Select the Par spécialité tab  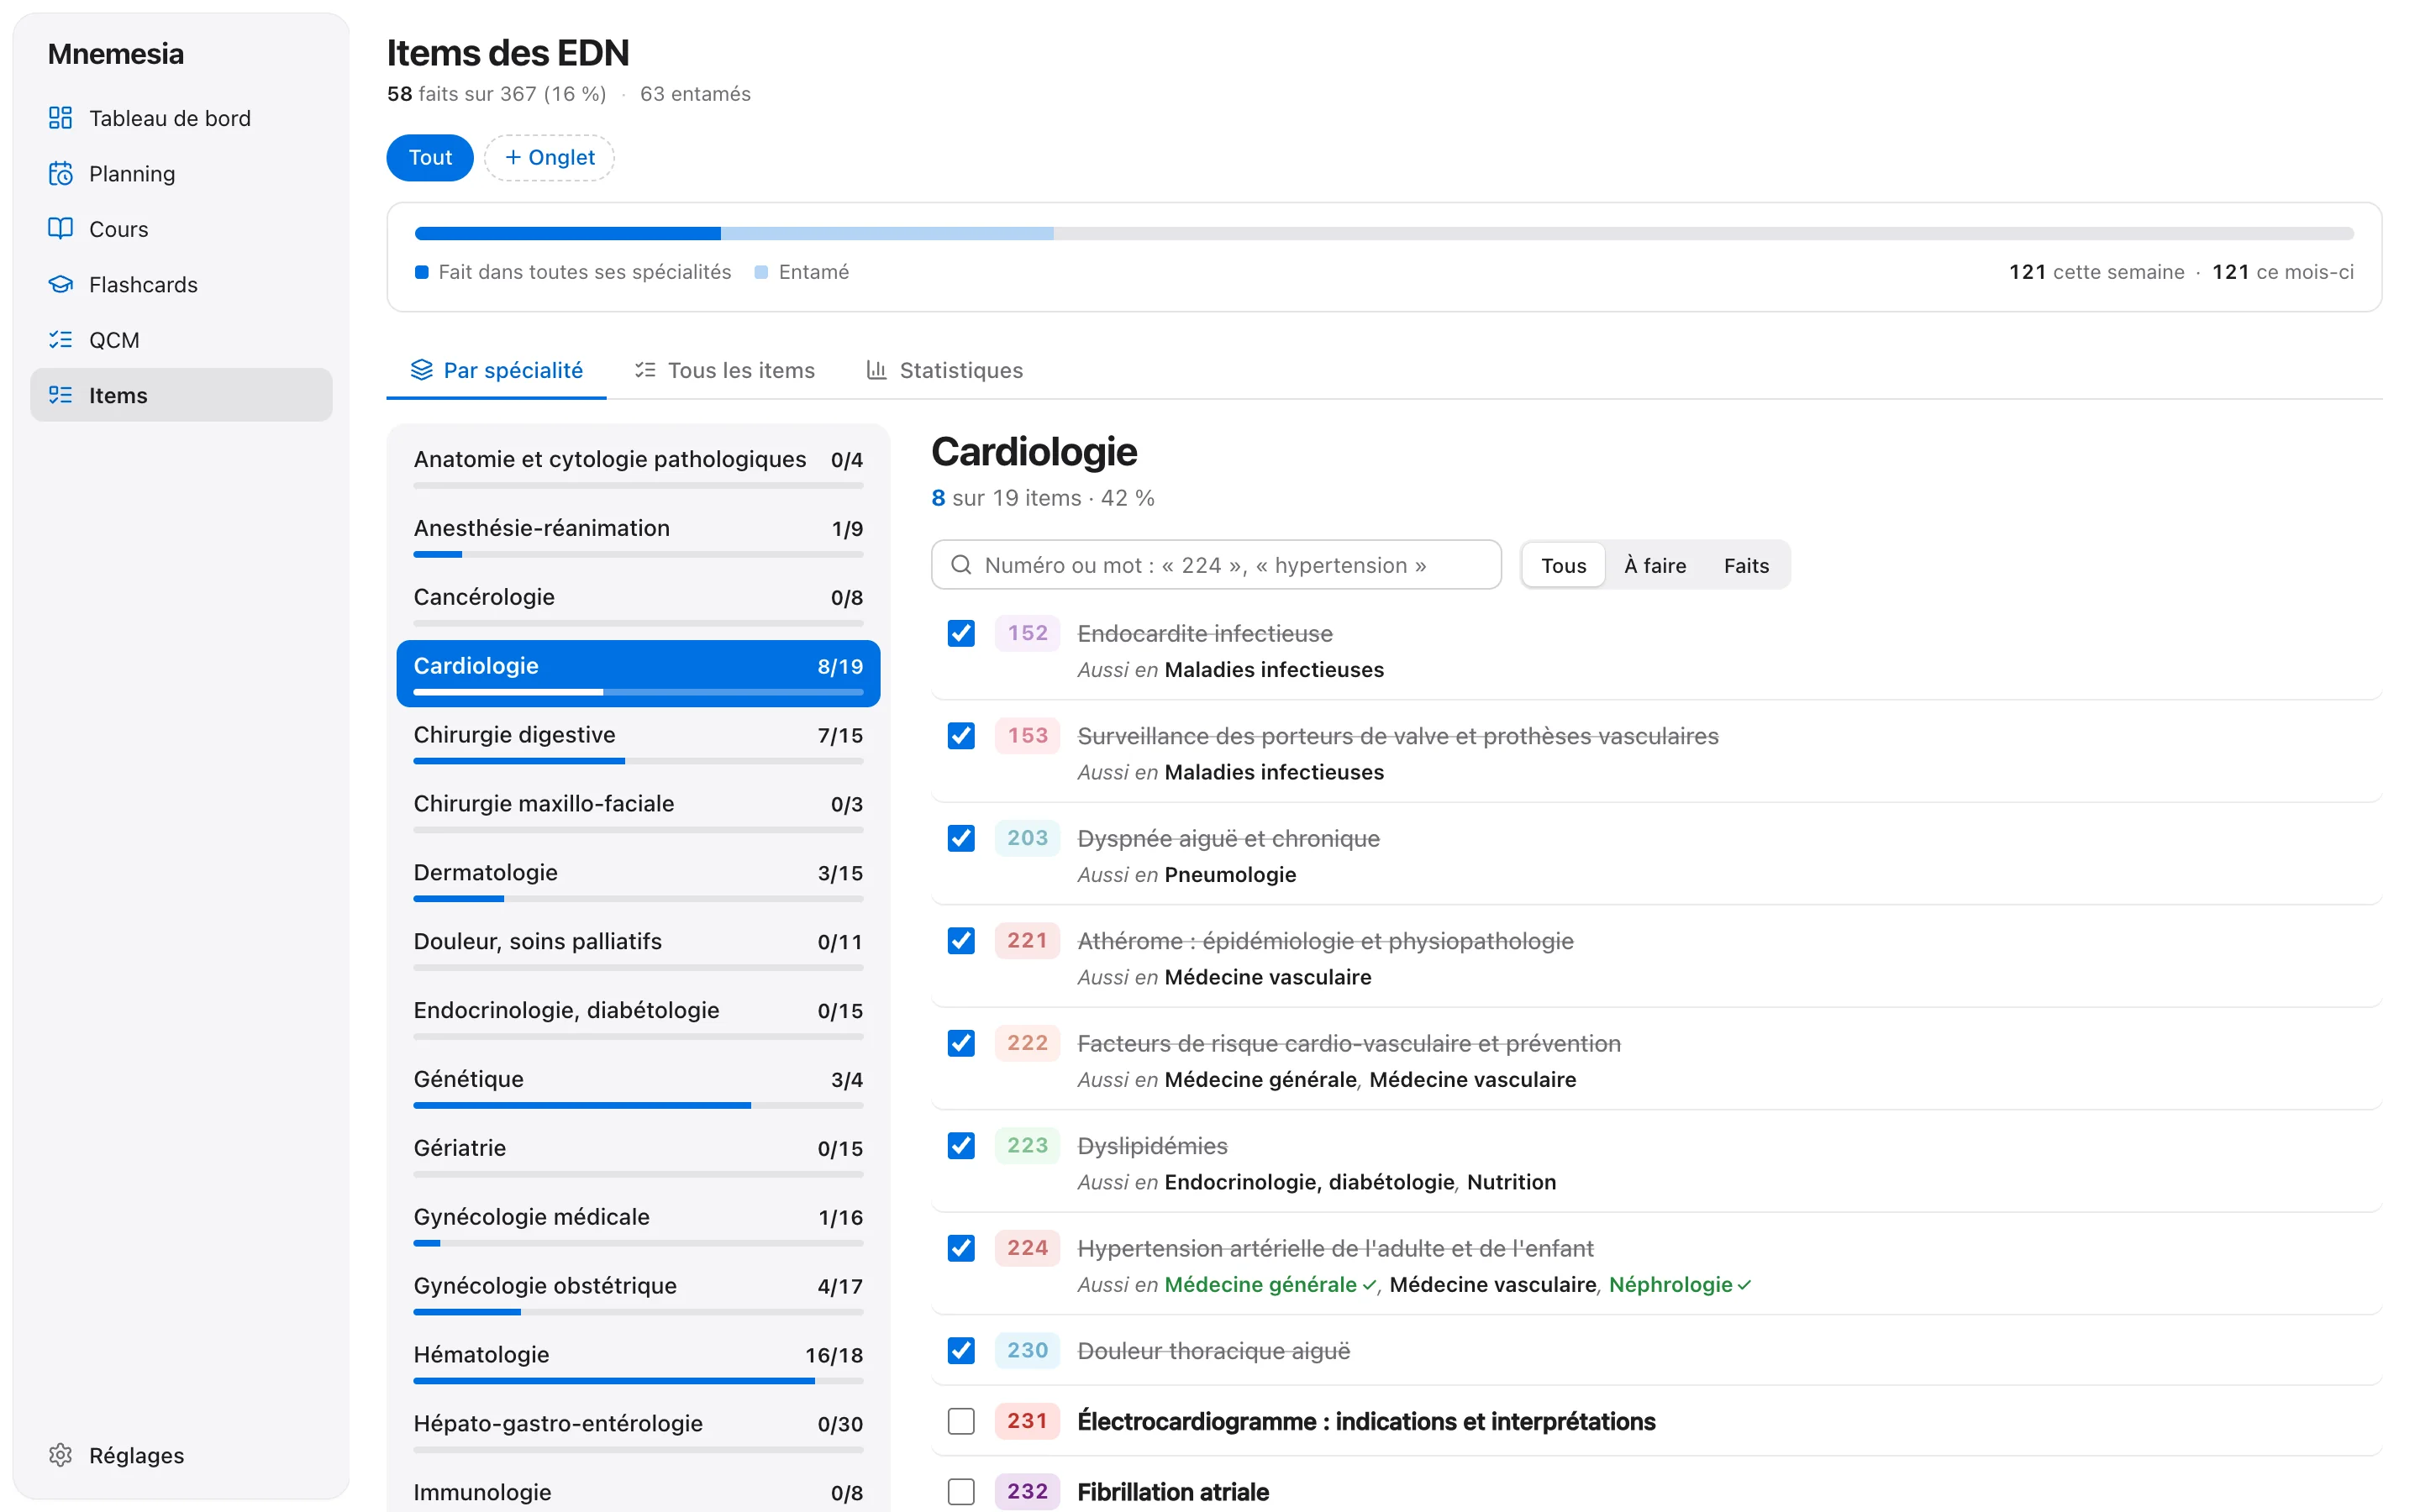(x=497, y=370)
